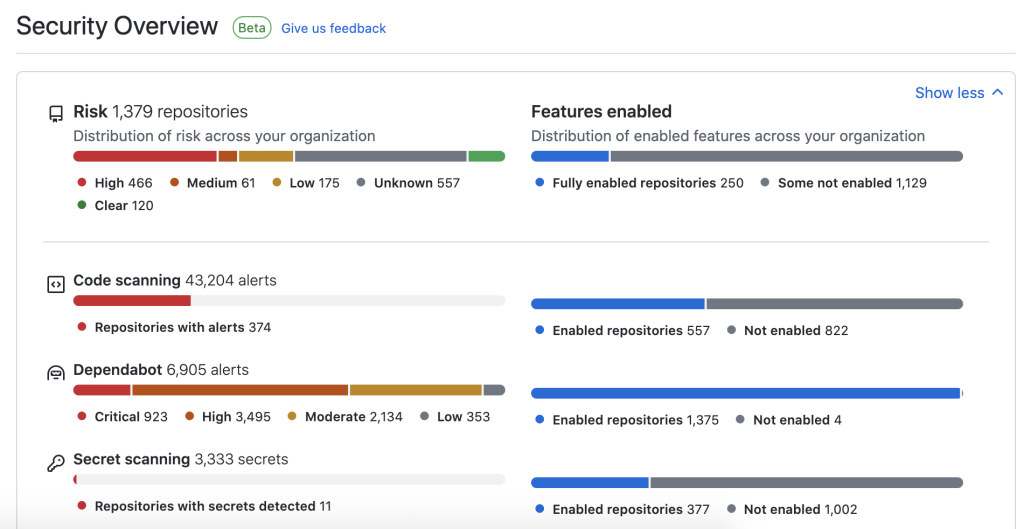1024x529 pixels.
Task: Select the Critical 923 Dependabot legend
Action: (131, 416)
